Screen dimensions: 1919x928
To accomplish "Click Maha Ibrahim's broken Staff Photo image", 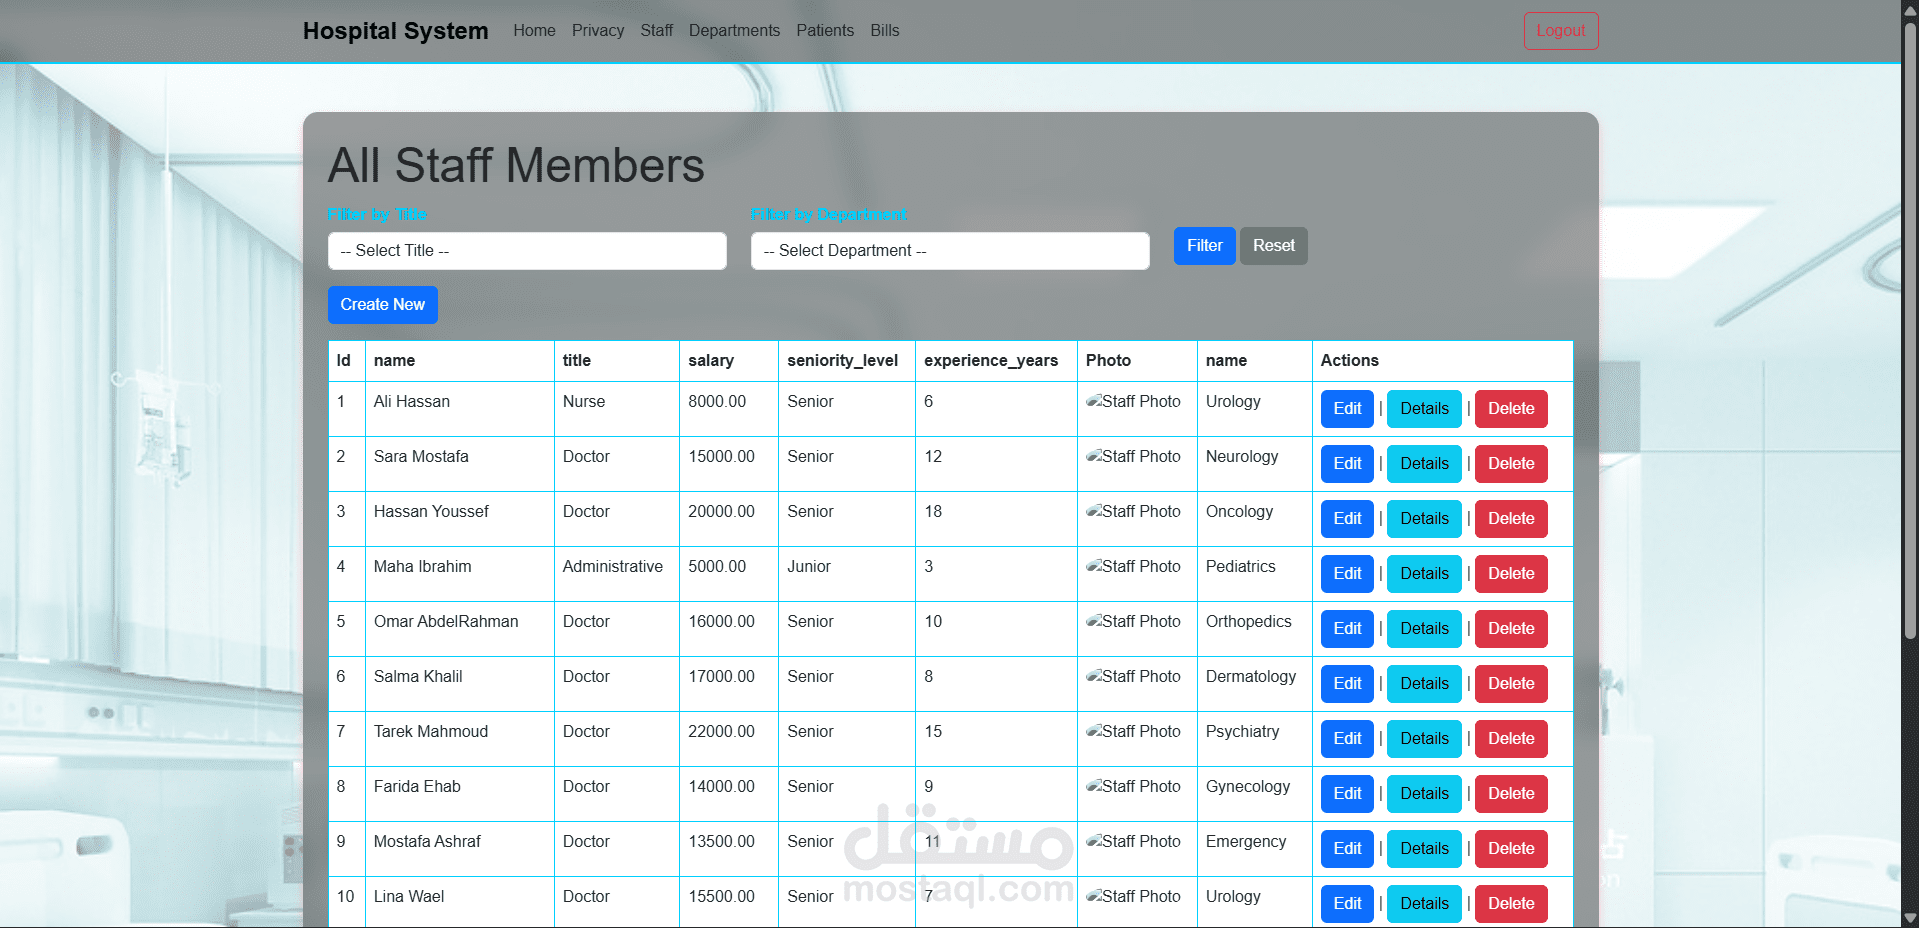I will click(x=1133, y=567).
